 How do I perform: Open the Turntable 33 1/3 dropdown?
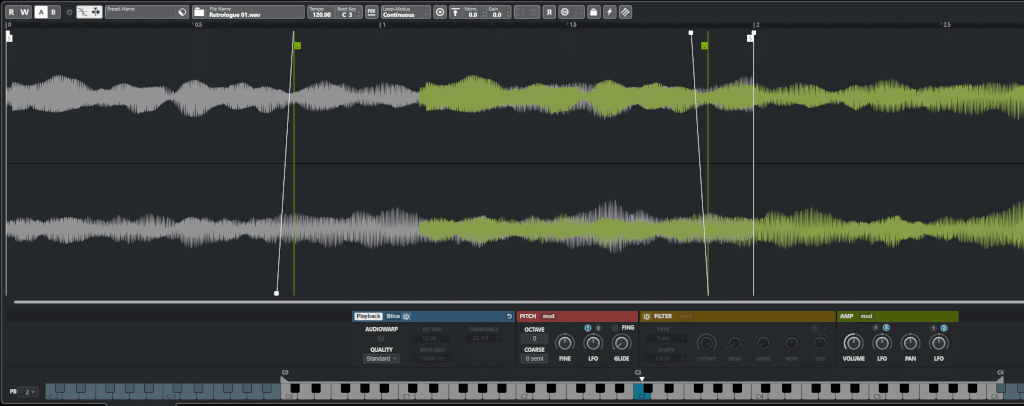coord(484,338)
